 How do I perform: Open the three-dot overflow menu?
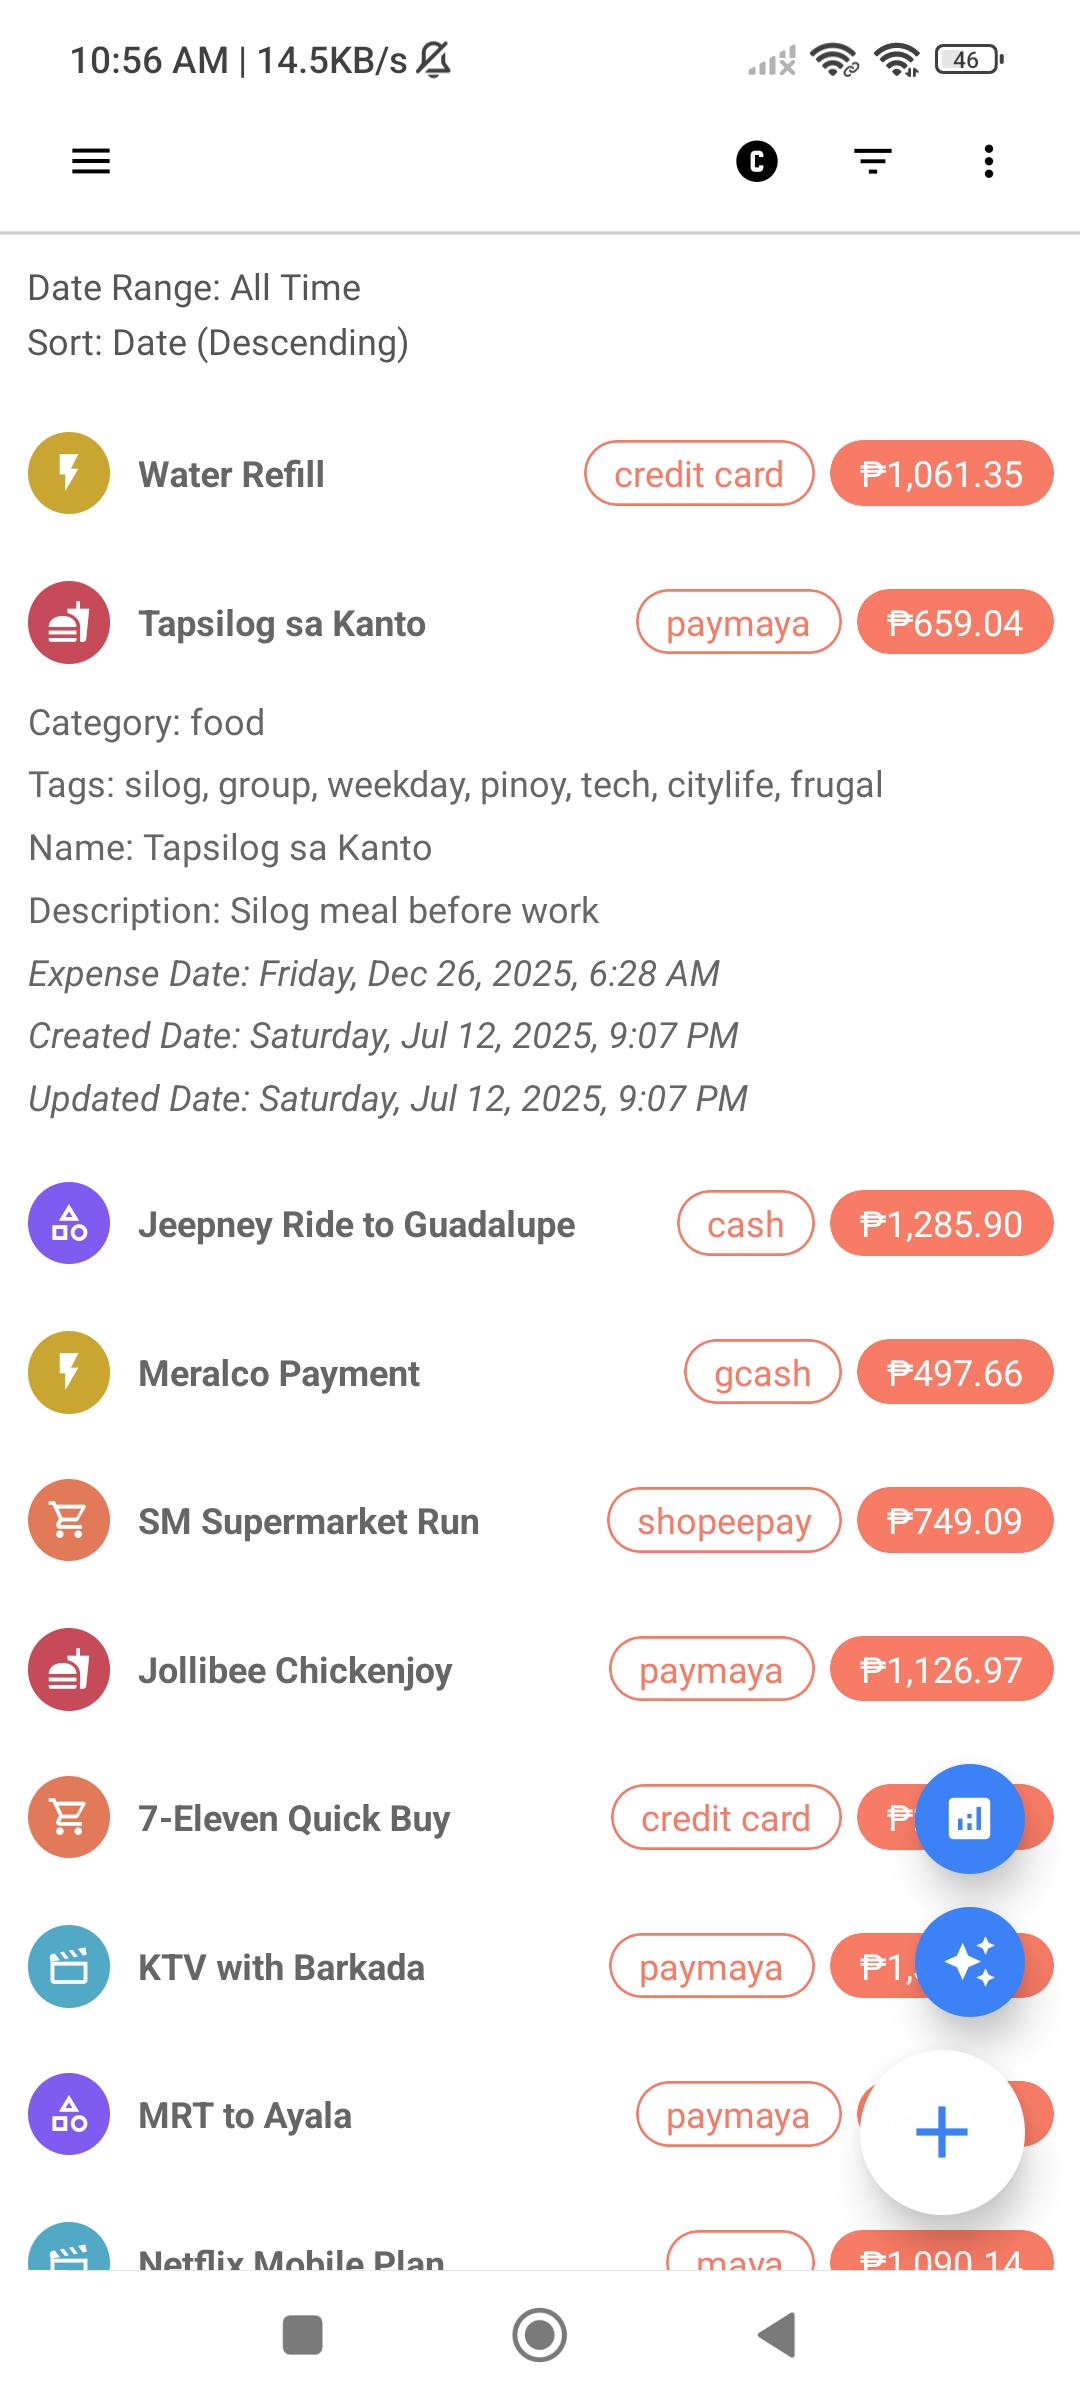click(x=988, y=161)
